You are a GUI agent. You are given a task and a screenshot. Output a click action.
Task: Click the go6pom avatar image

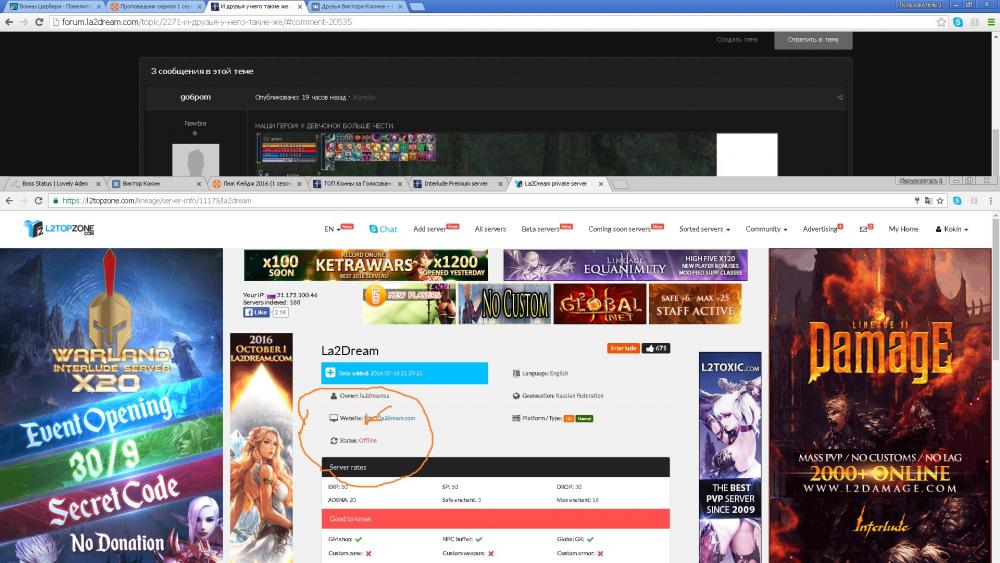point(196,159)
